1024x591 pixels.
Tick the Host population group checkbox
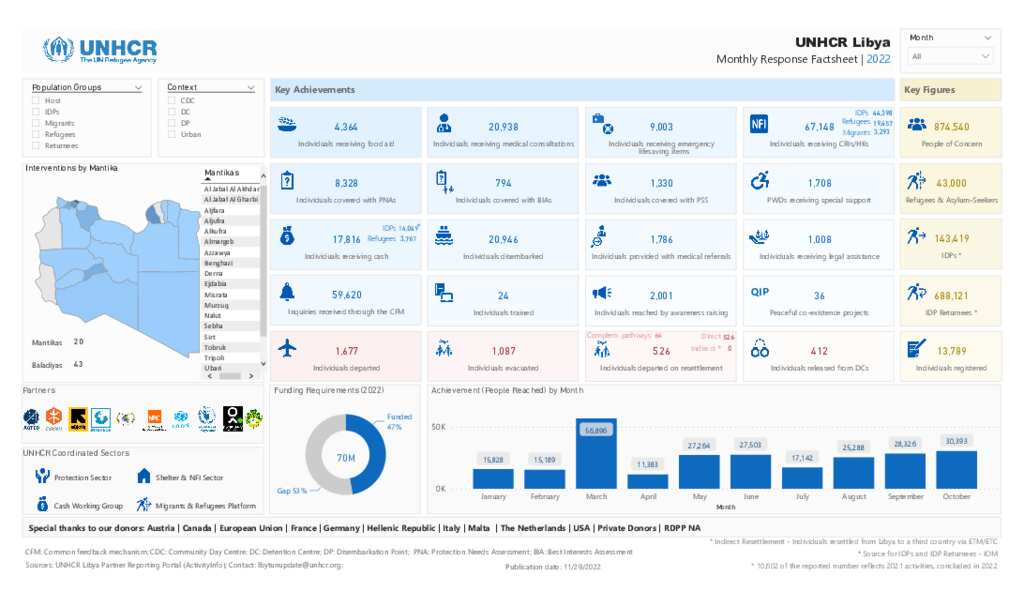(x=36, y=101)
